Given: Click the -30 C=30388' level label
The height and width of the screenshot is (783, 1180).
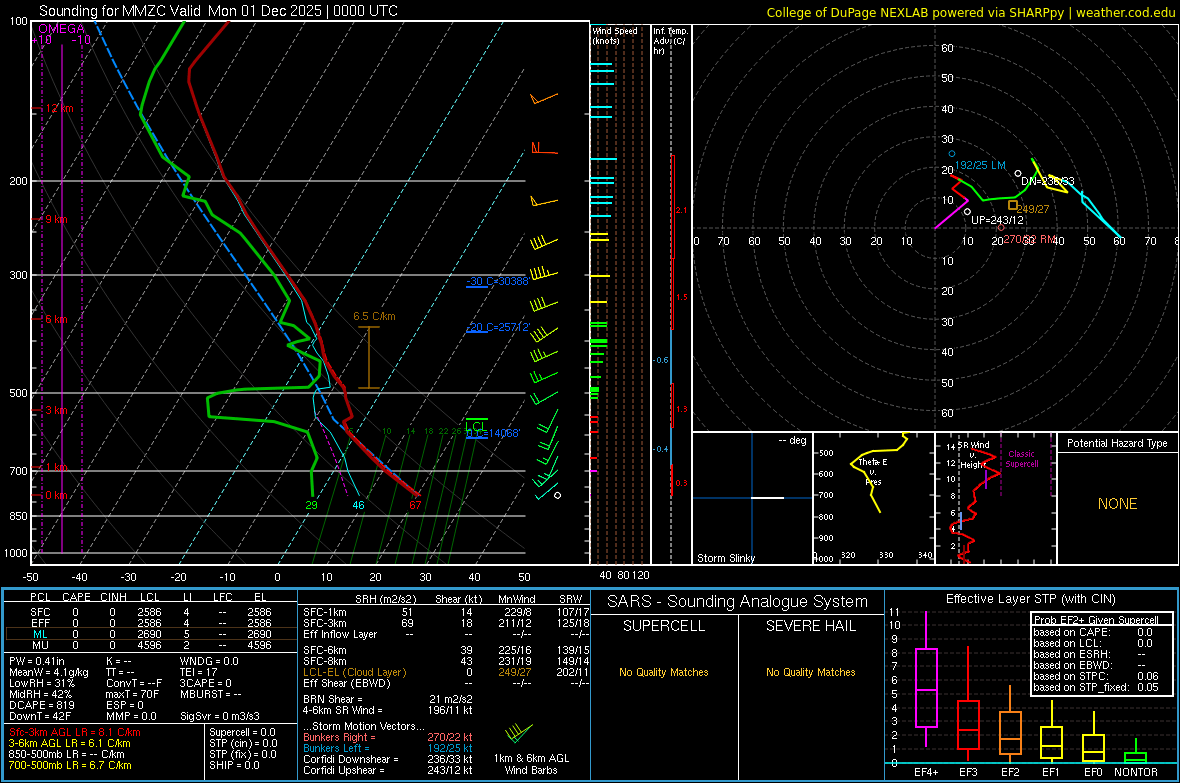Looking at the screenshot, I should (x=497, y=281).
